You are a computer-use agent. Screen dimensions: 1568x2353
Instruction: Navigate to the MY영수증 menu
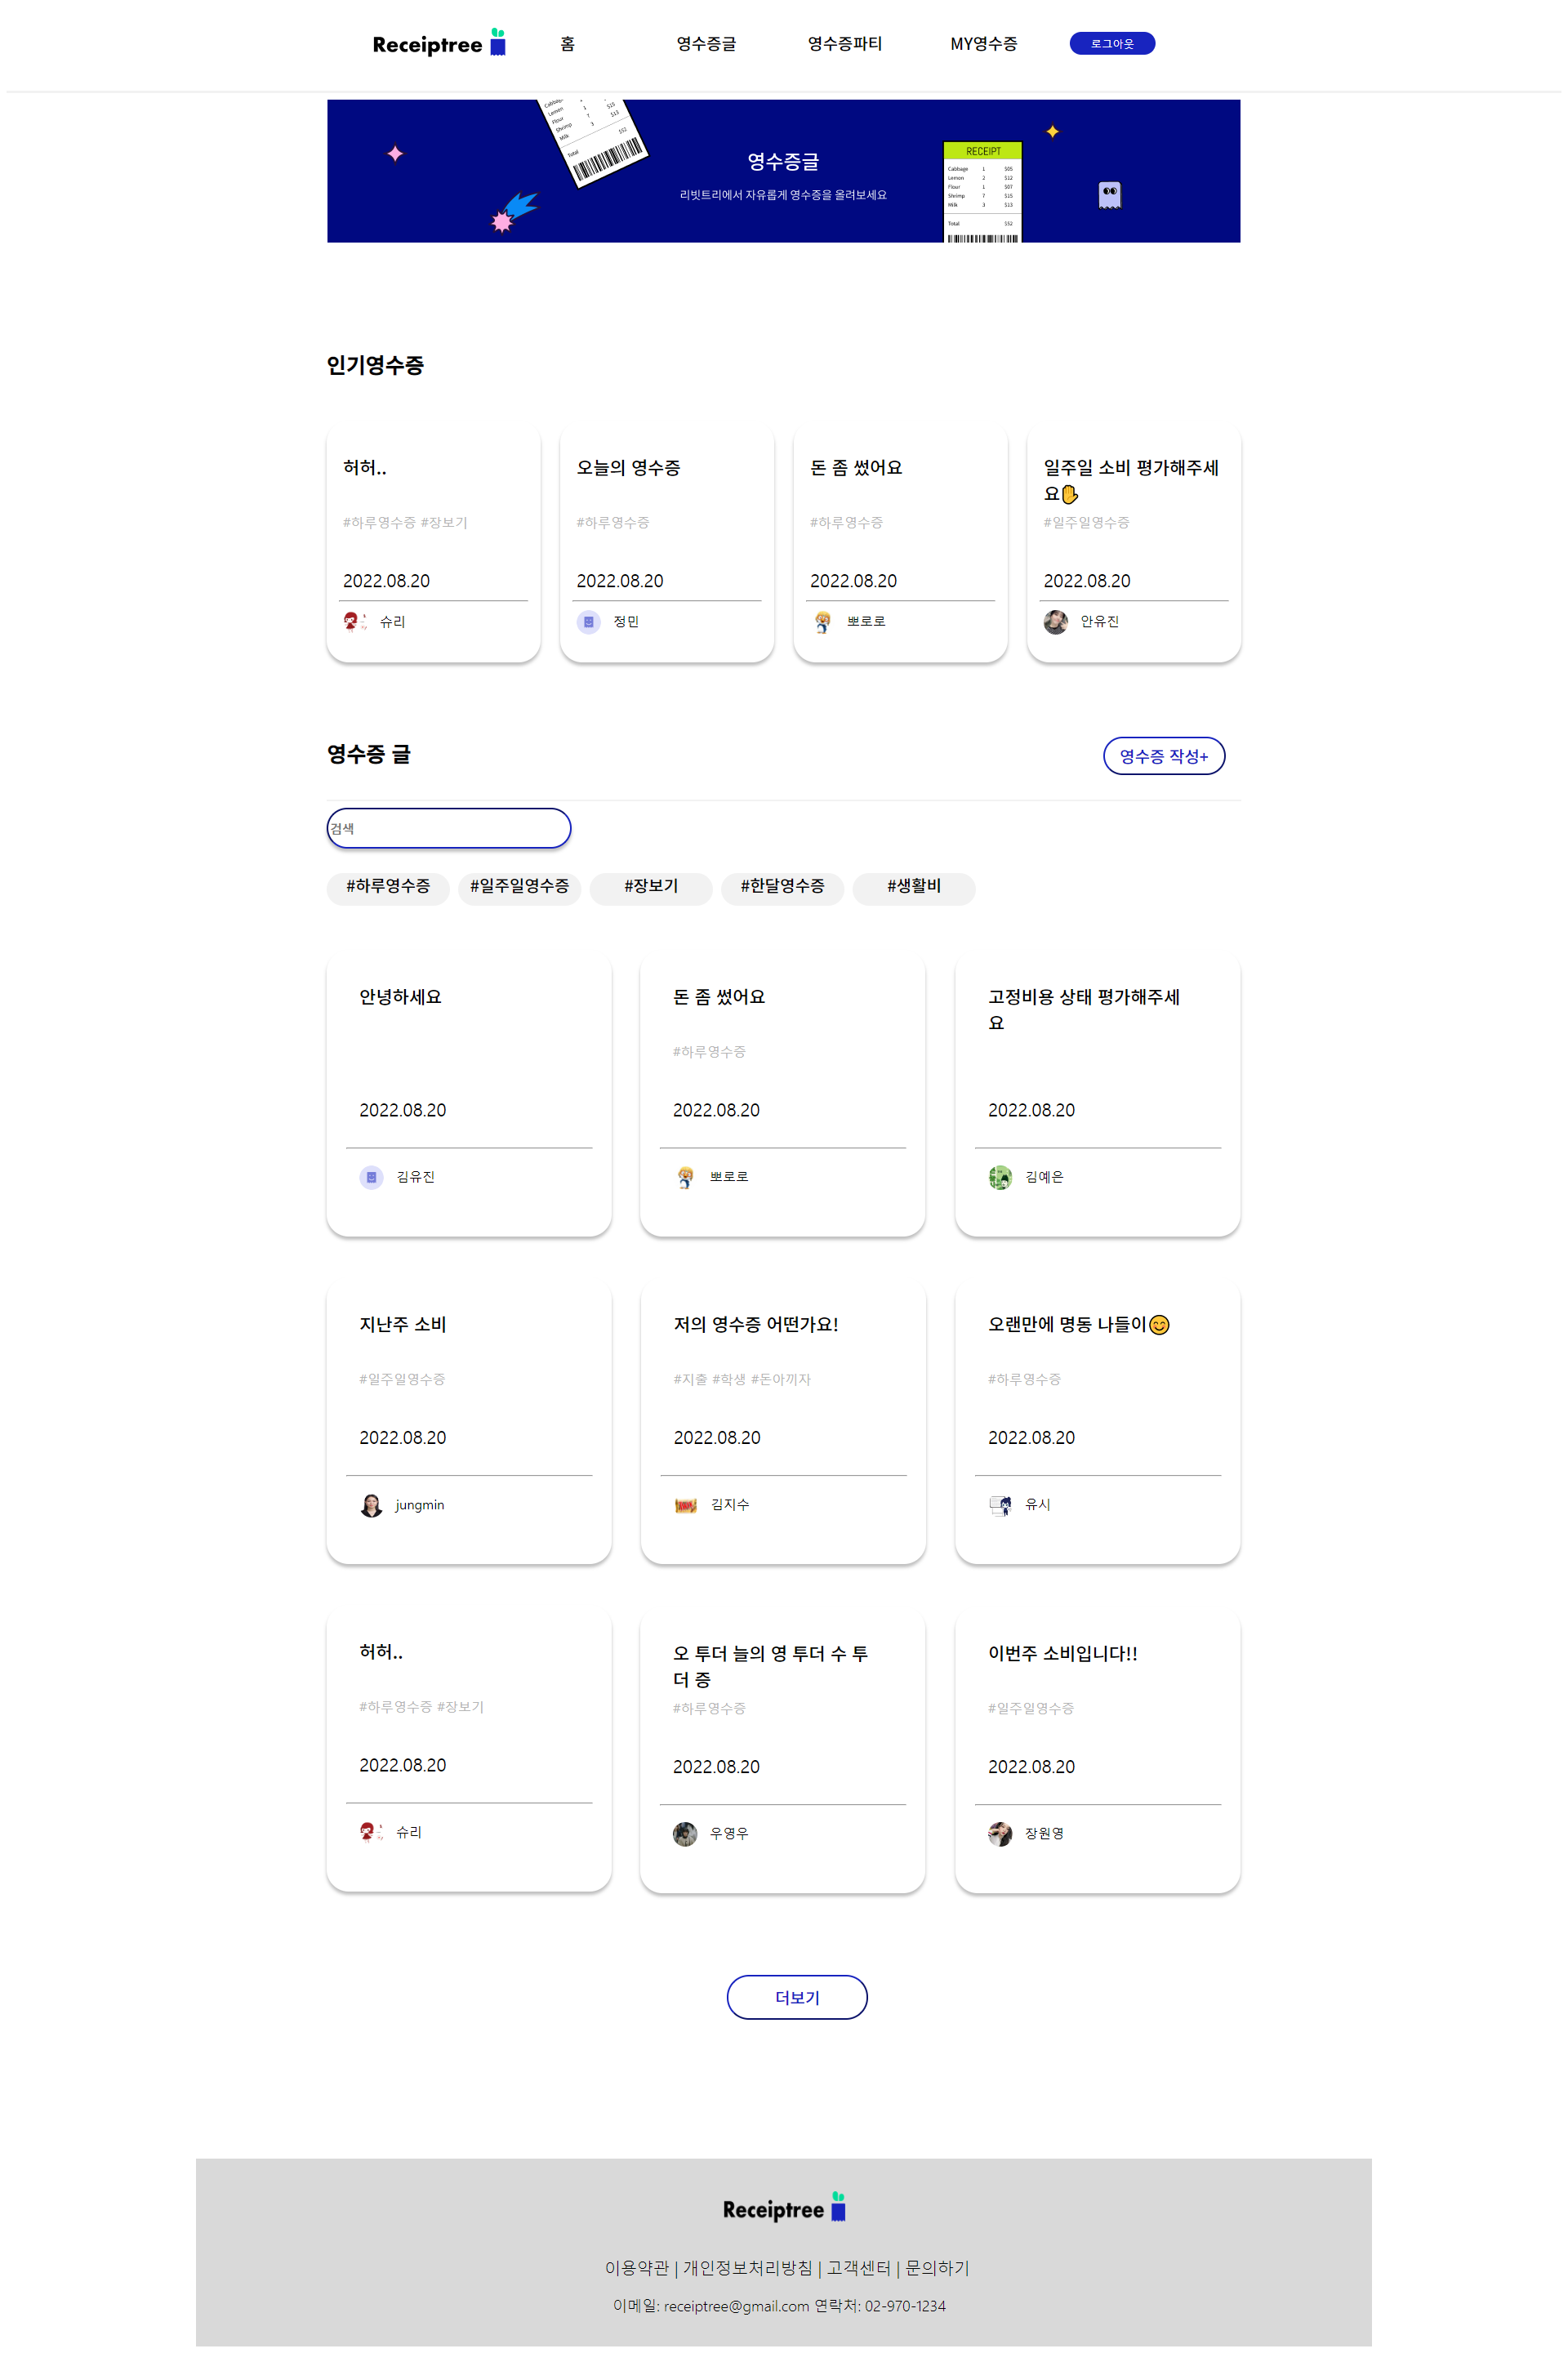point(984,43)
